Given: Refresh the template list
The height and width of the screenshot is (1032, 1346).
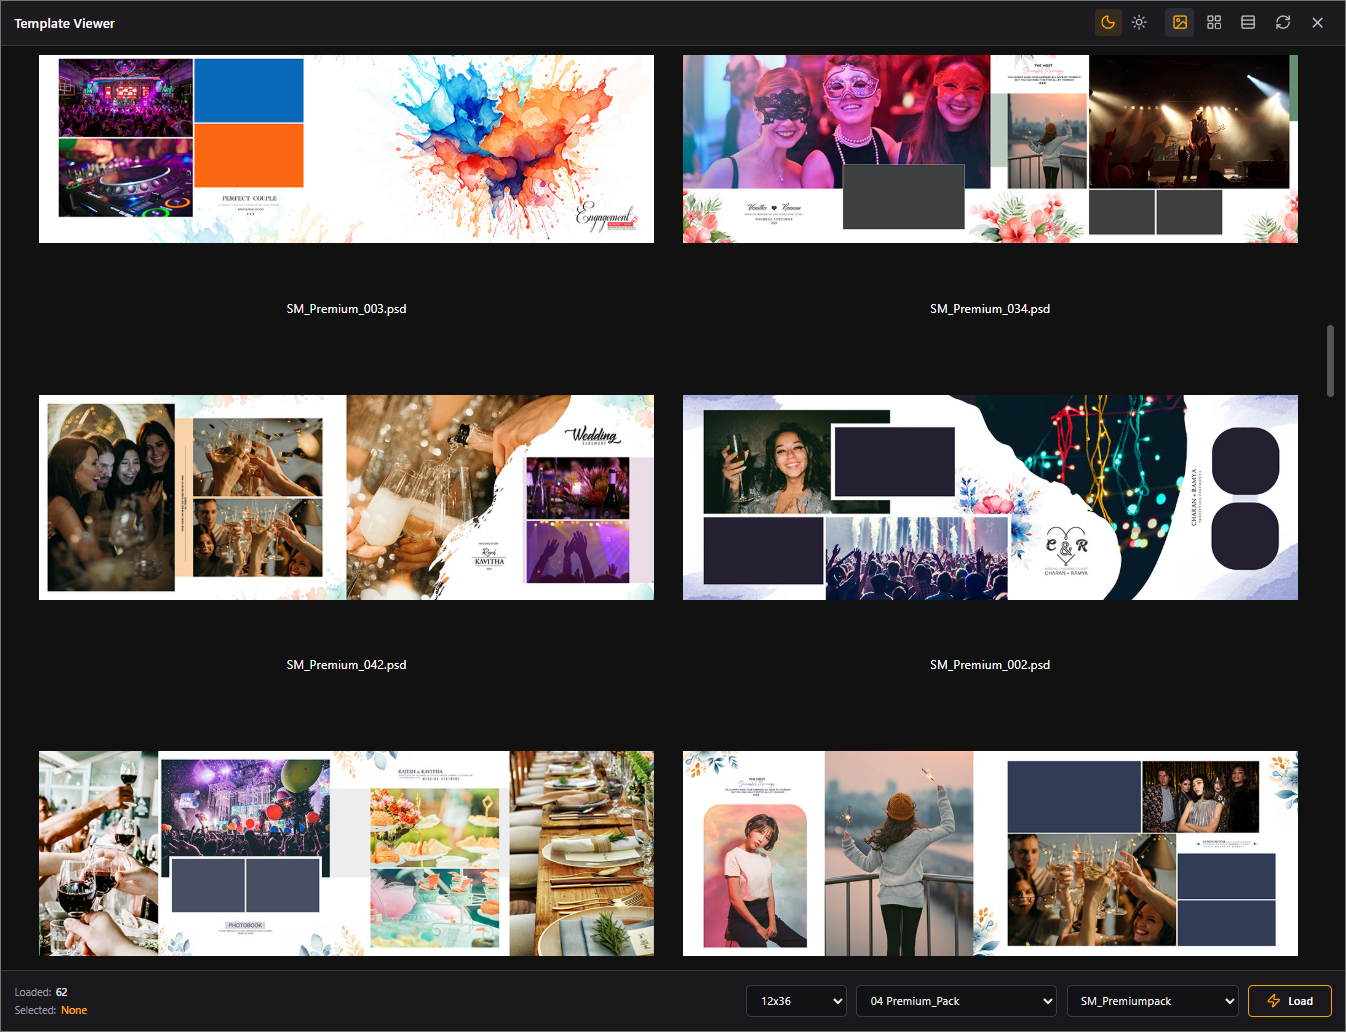Looking at the screenshot, I should coord(1283,22).
